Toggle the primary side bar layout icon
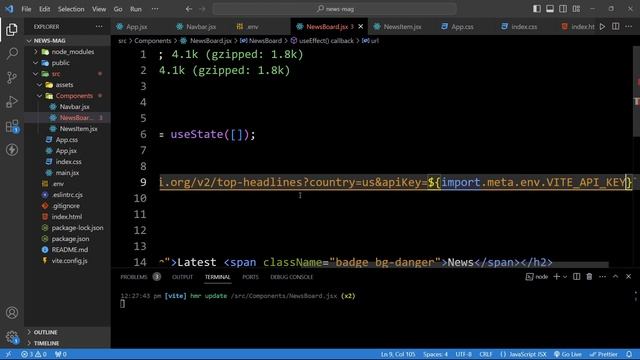This screenshot has width=640, height=360. (x=537, y=9)
